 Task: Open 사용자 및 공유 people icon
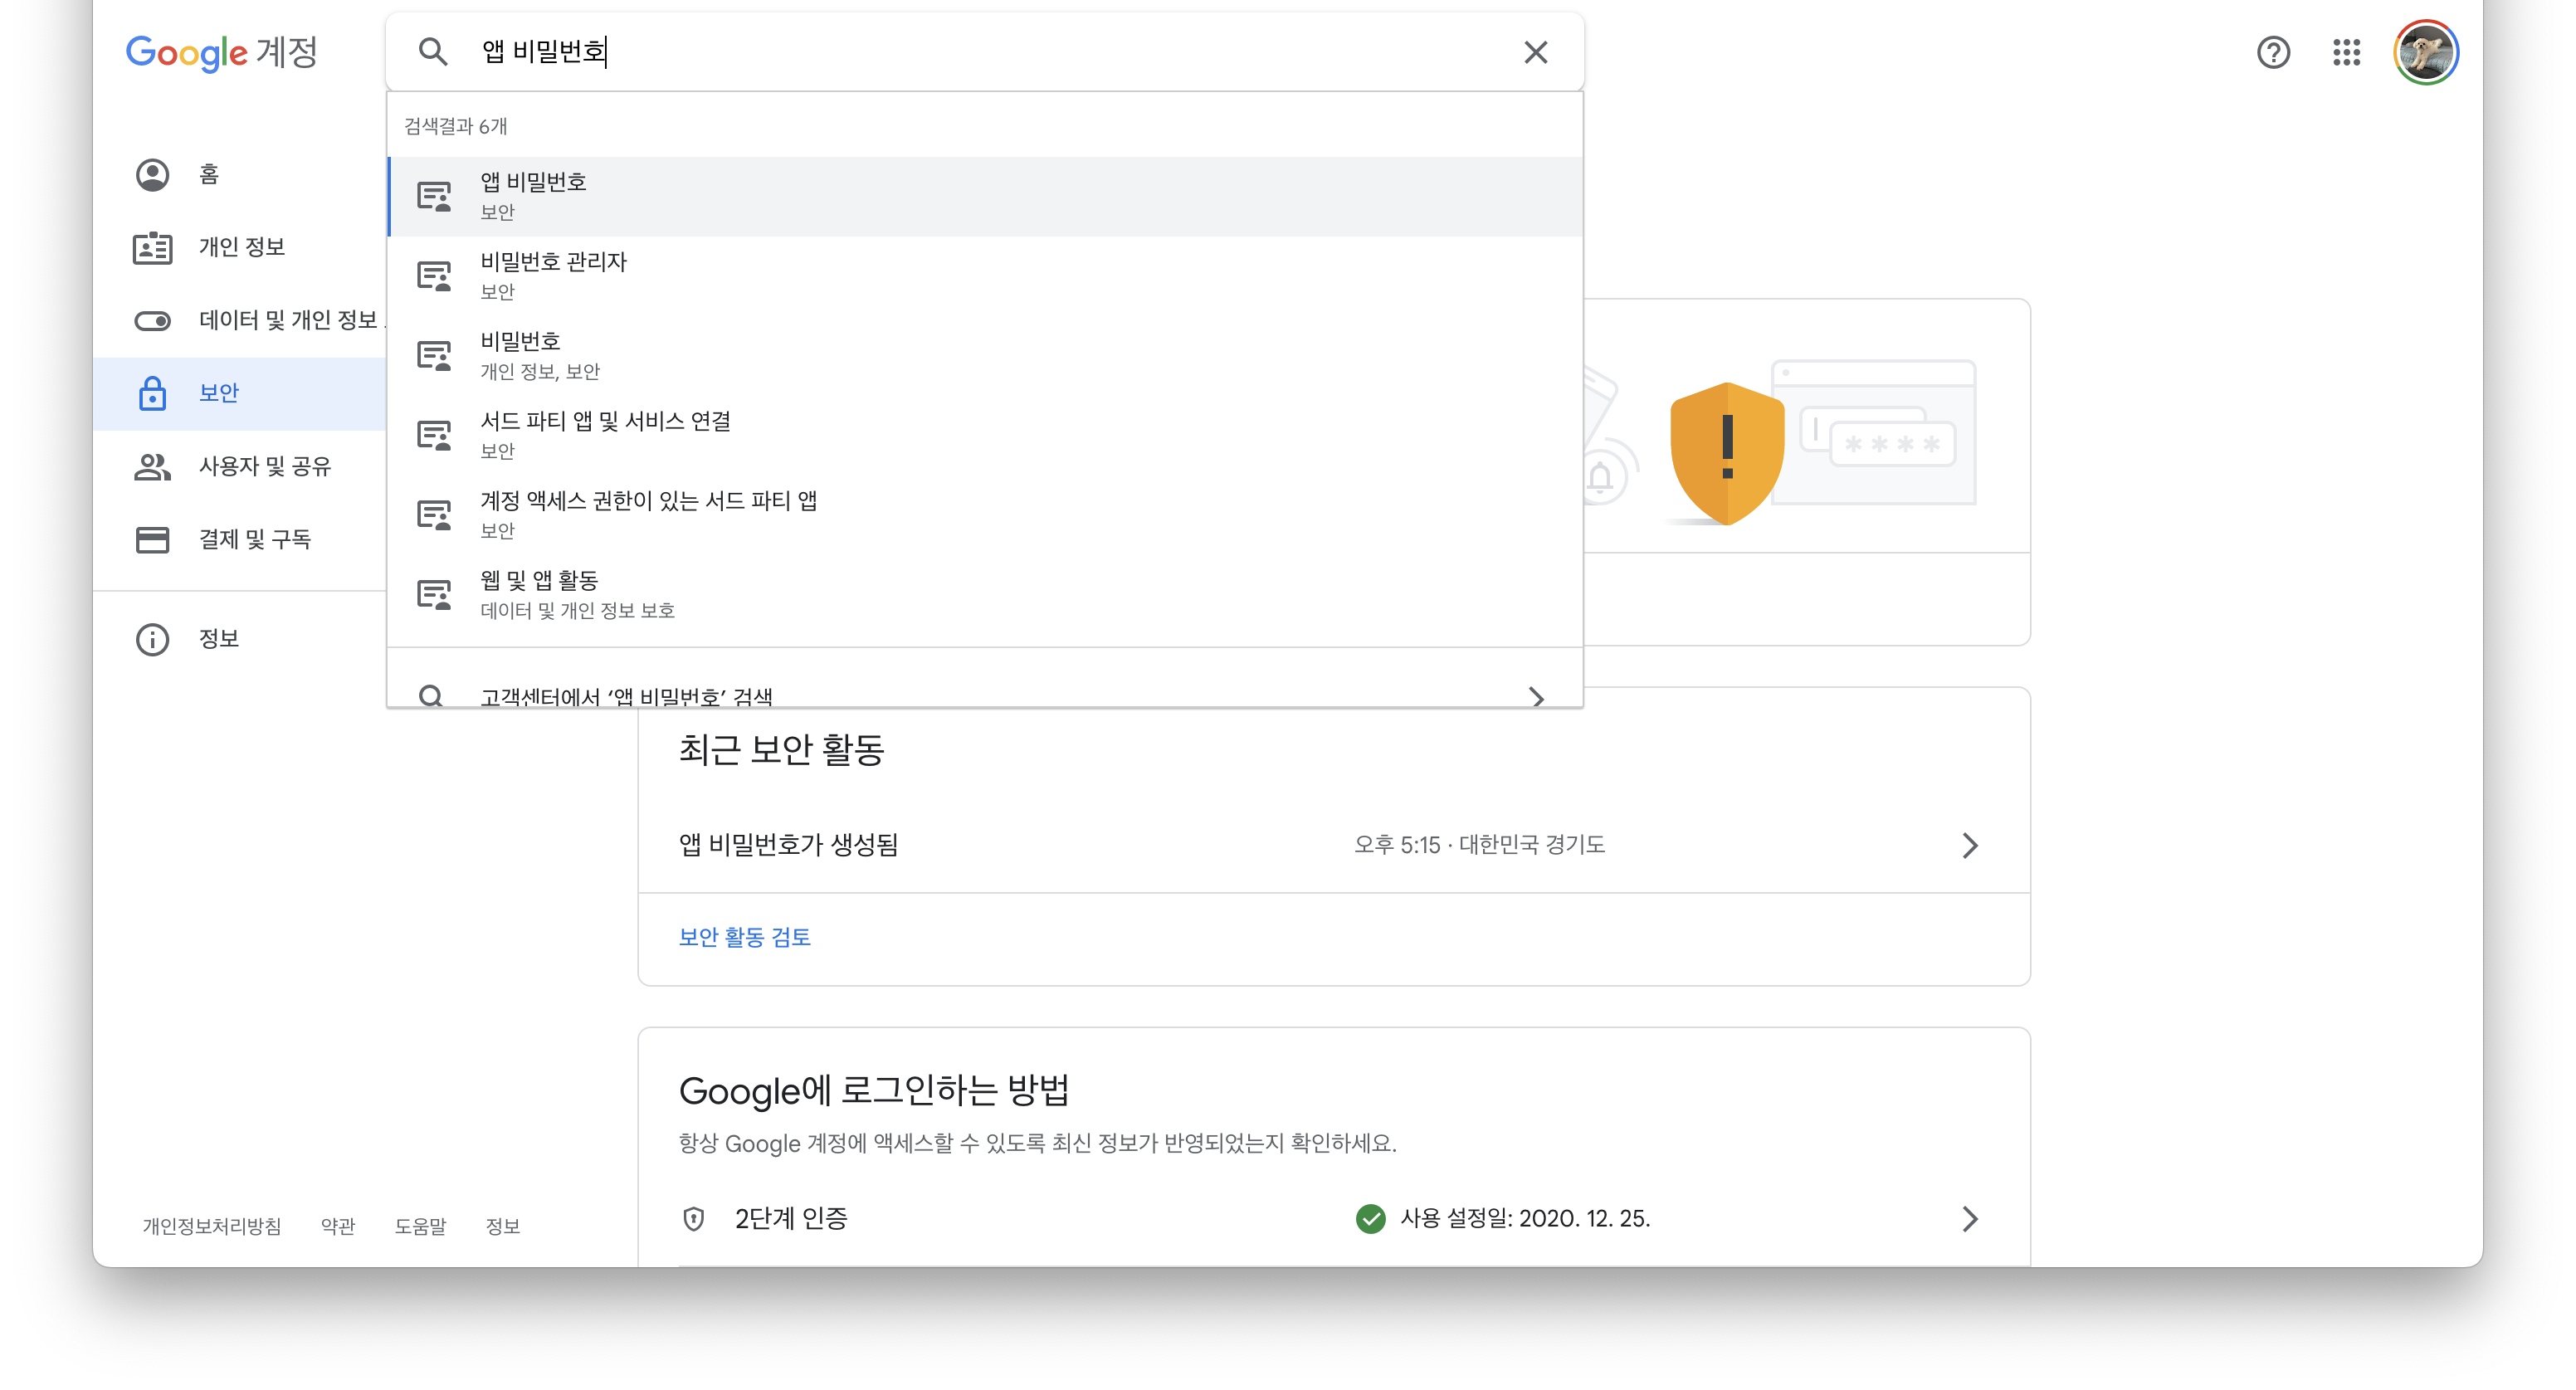click(153, 466)
